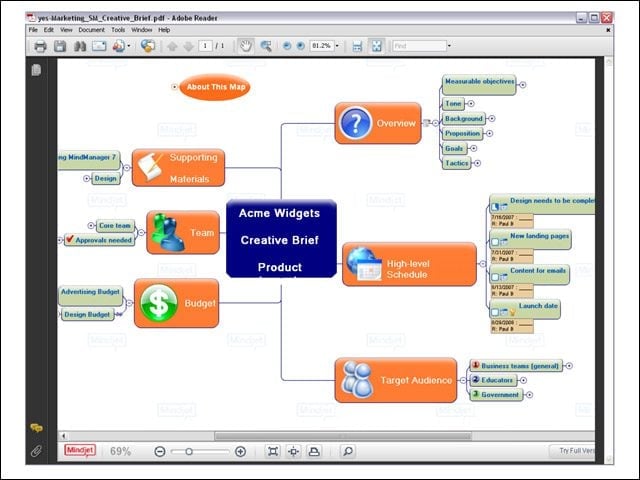Expand the Background node

[x=492, y=118]
